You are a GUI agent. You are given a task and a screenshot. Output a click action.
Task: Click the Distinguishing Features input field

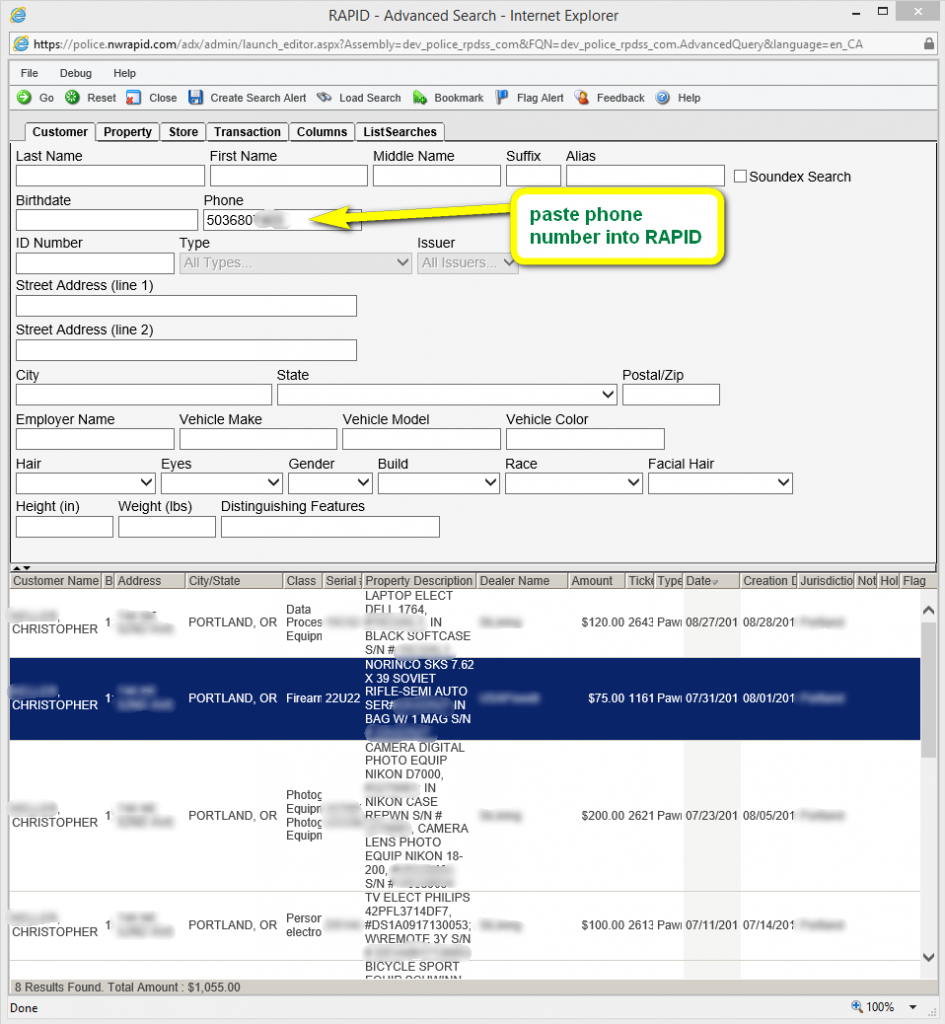point(330,527)
